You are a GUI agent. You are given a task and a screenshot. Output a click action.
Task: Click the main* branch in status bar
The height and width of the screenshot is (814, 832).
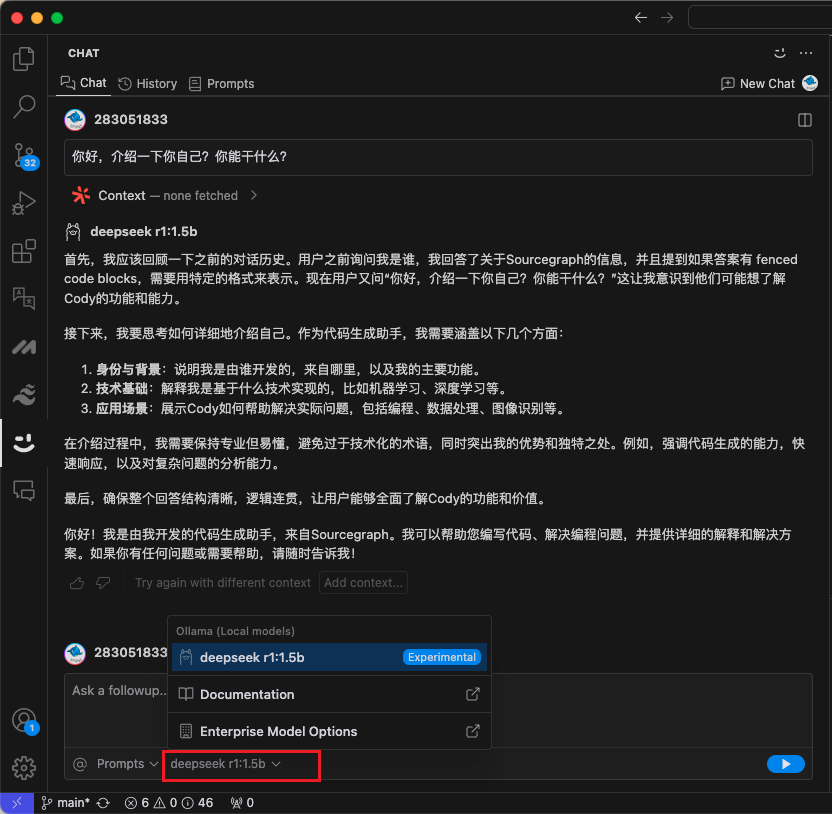pyautogui.click(x=66, y=803)
